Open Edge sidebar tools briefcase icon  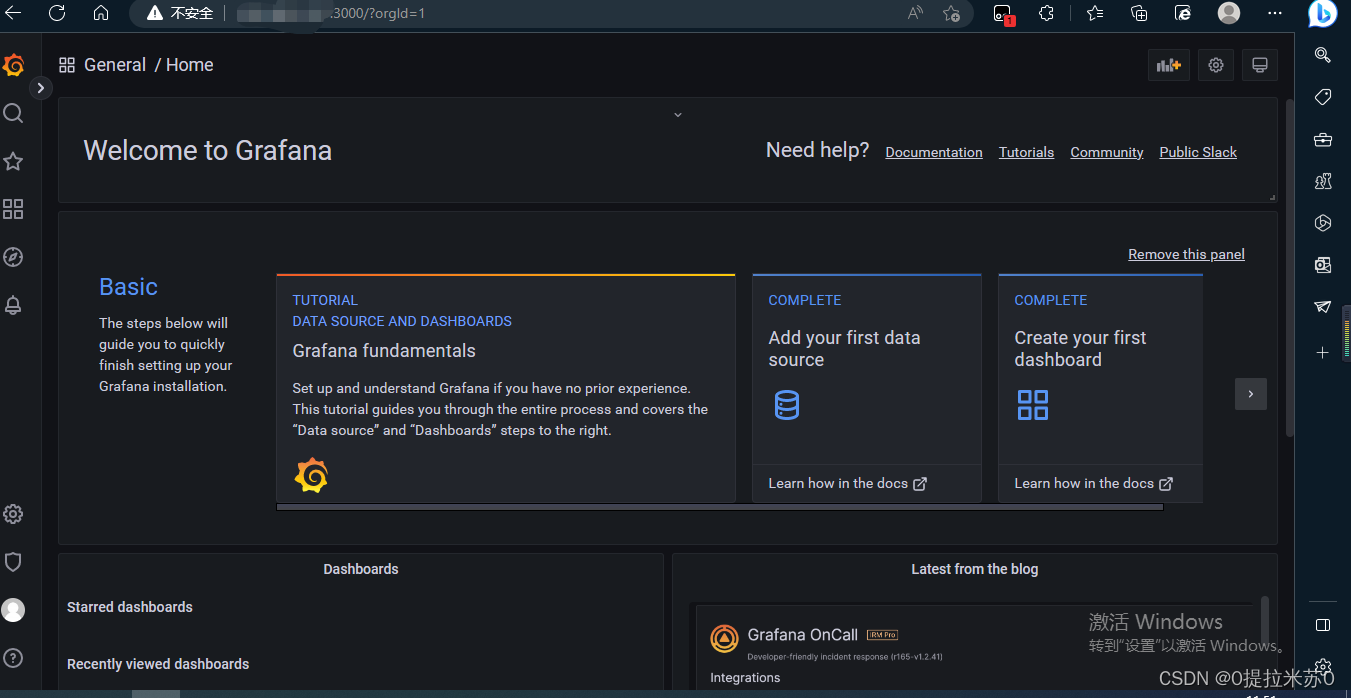1322,139
